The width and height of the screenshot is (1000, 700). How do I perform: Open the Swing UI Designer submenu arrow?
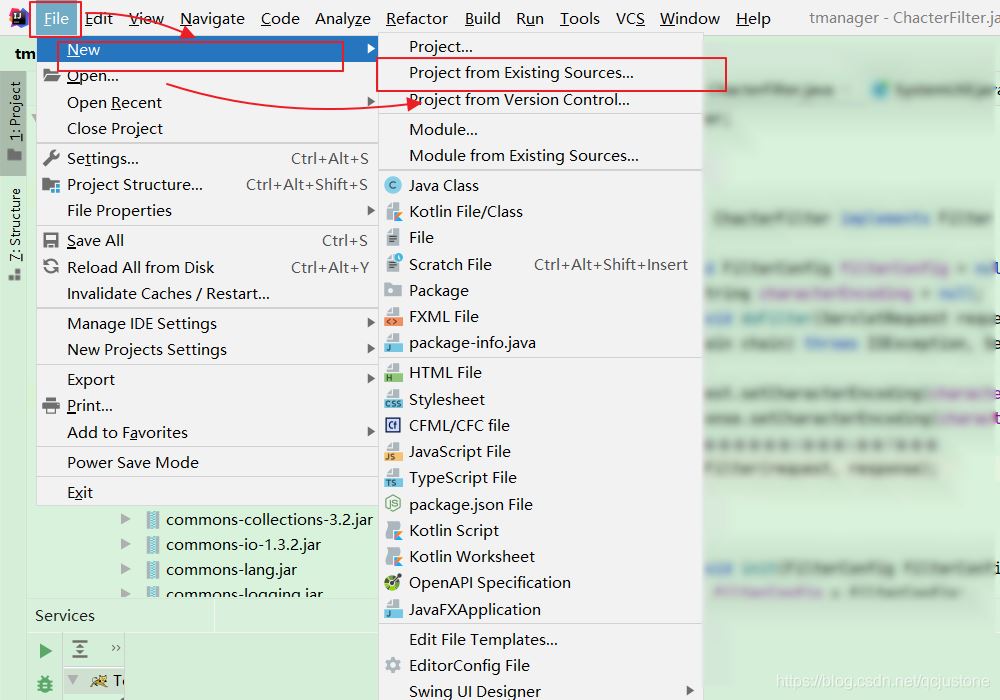click(689, 690)
